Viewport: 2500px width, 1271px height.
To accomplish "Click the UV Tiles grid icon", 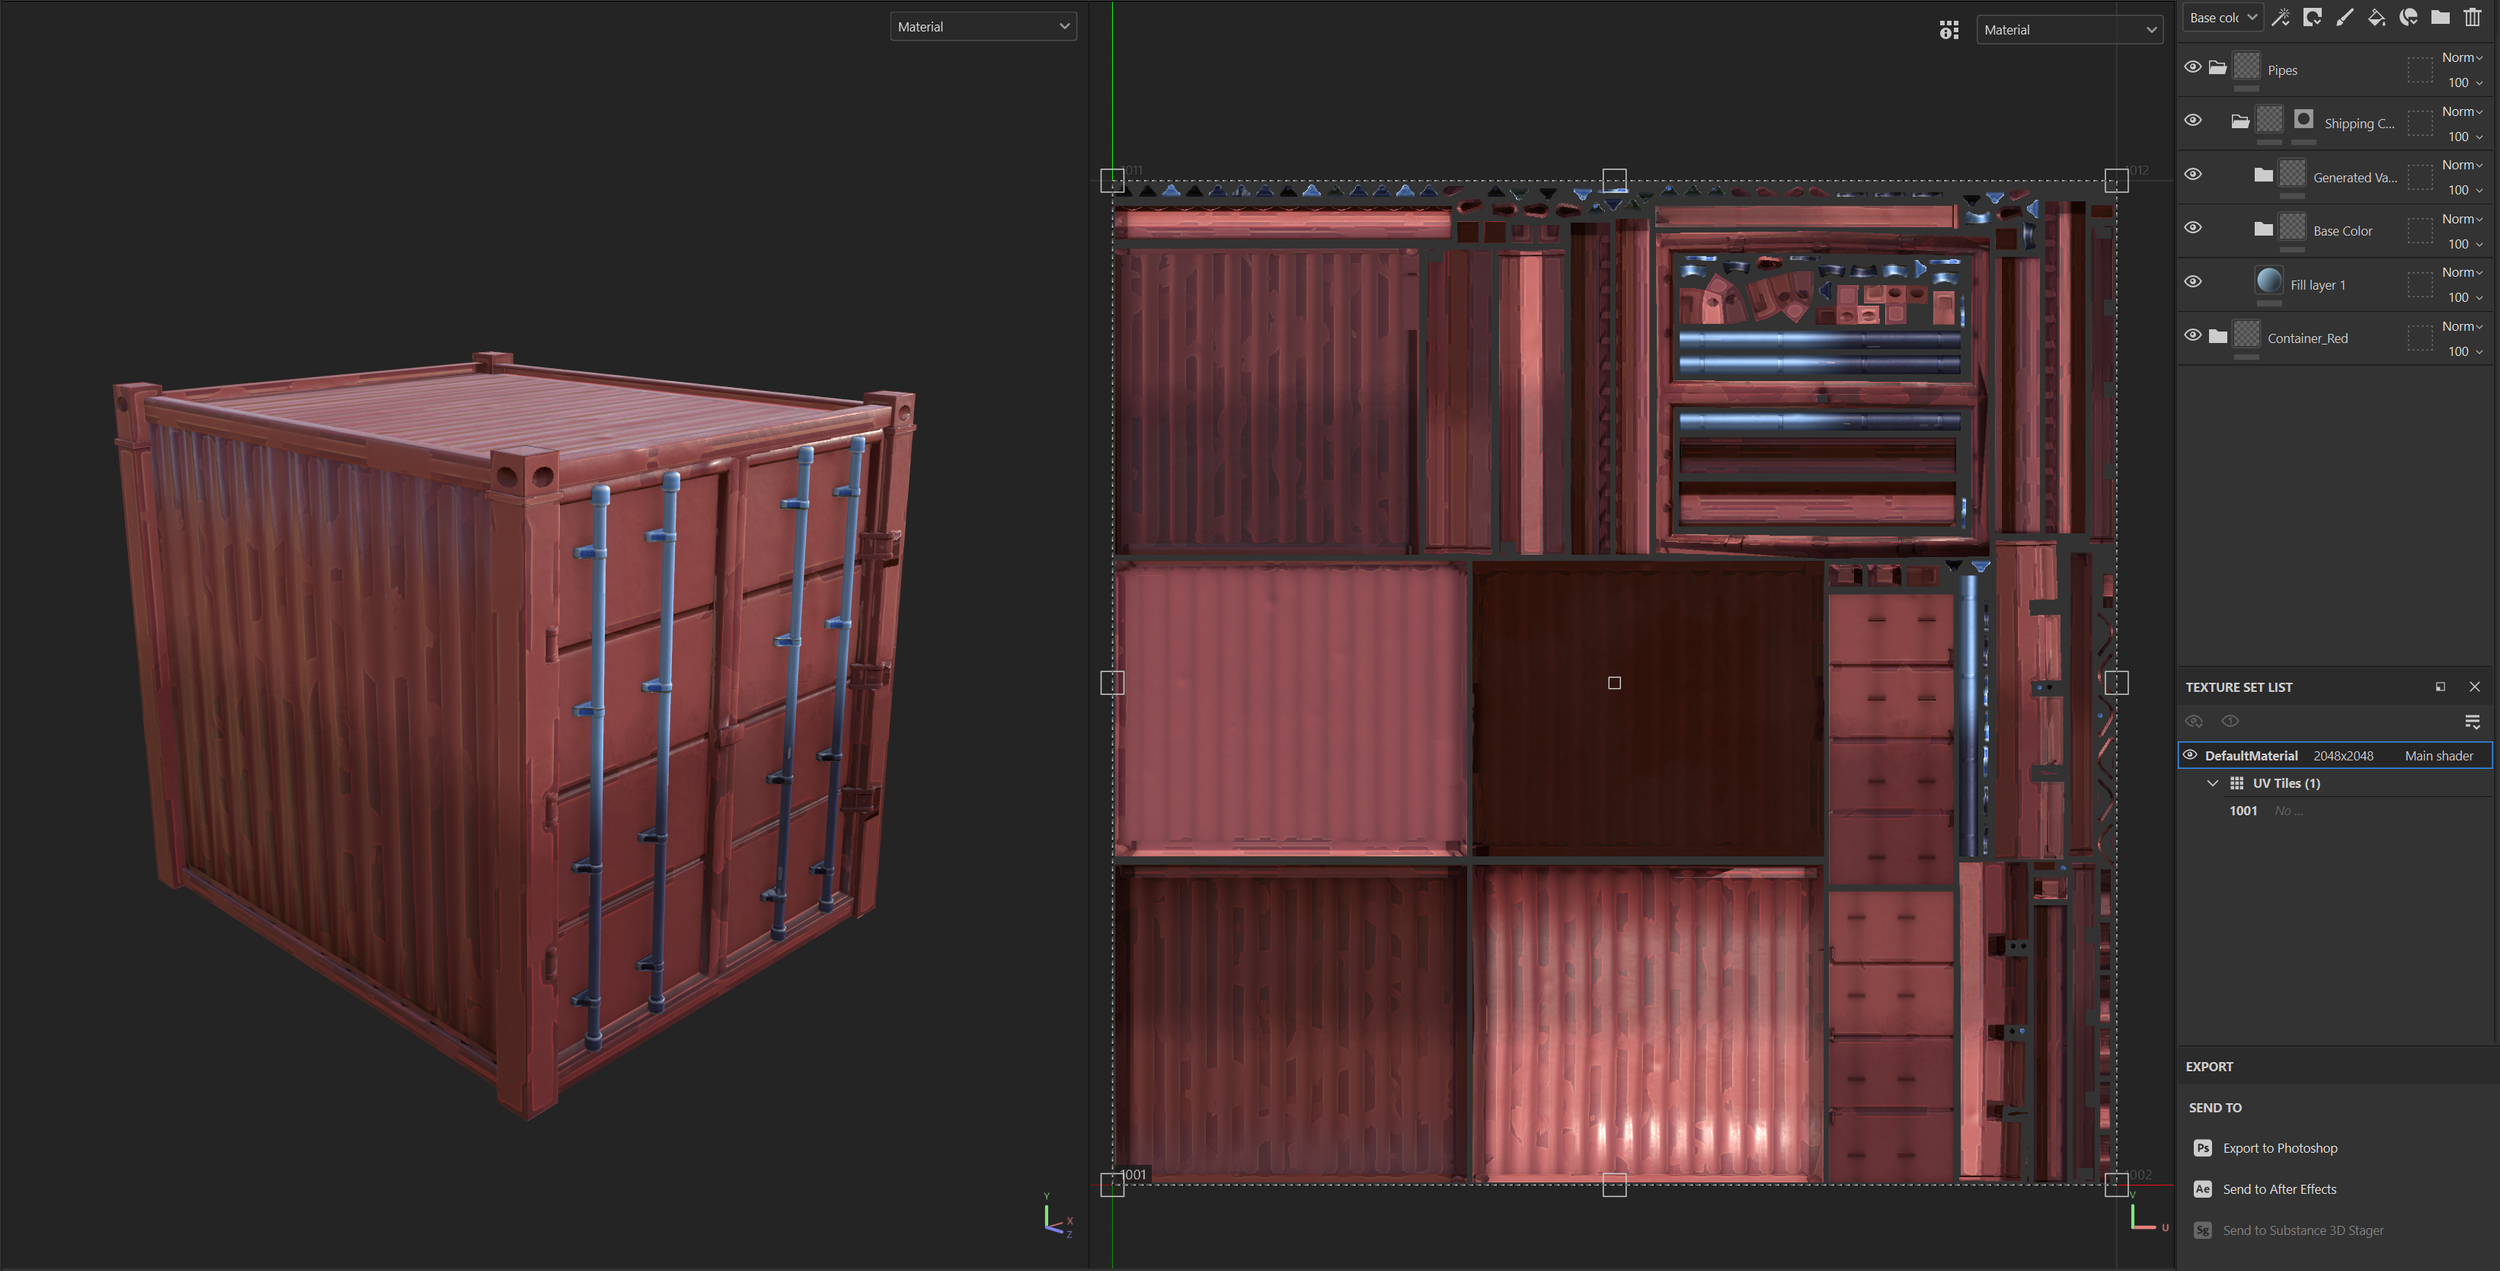I will coord(2237,783).
